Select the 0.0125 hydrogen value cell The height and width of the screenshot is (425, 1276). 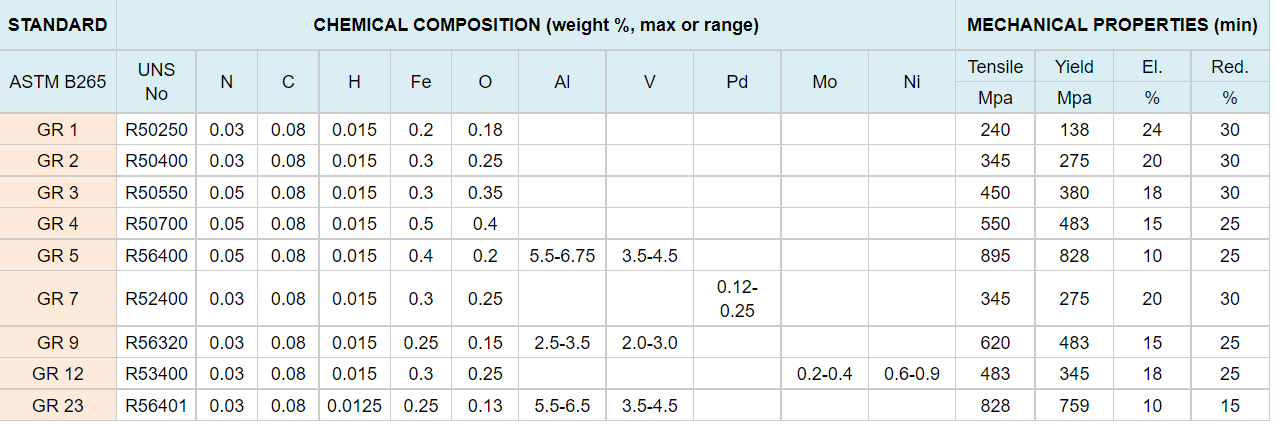[355, 406]
